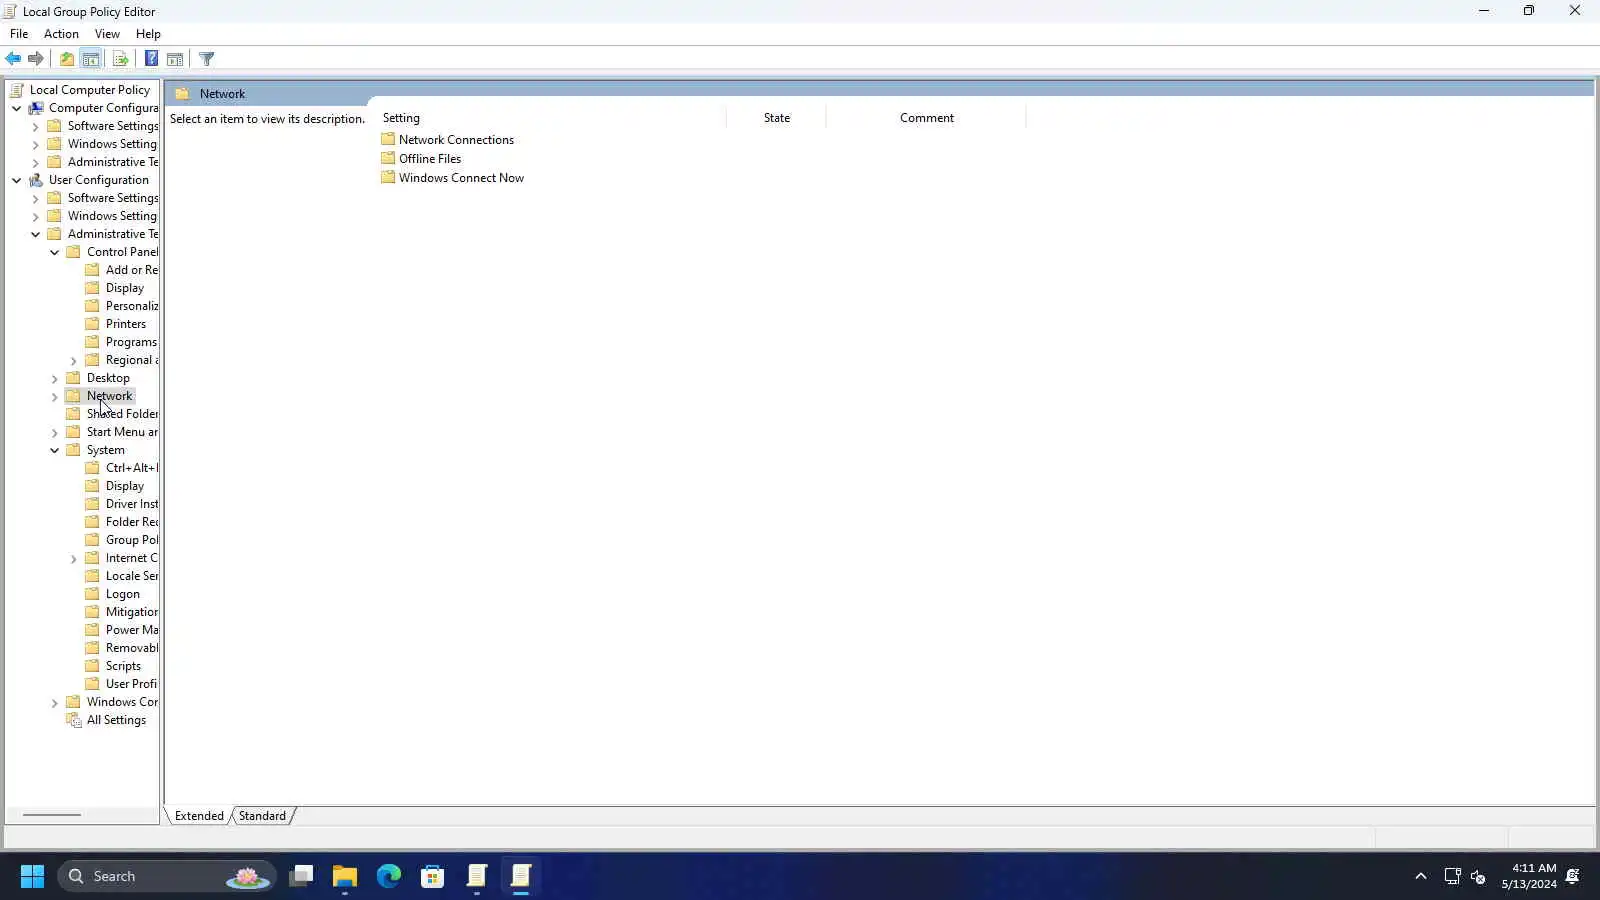Image resolution: width=1600 pixels, height=900 pixels.
Task: Click the Filter funnel icon
Action: [x=207, y=59]
